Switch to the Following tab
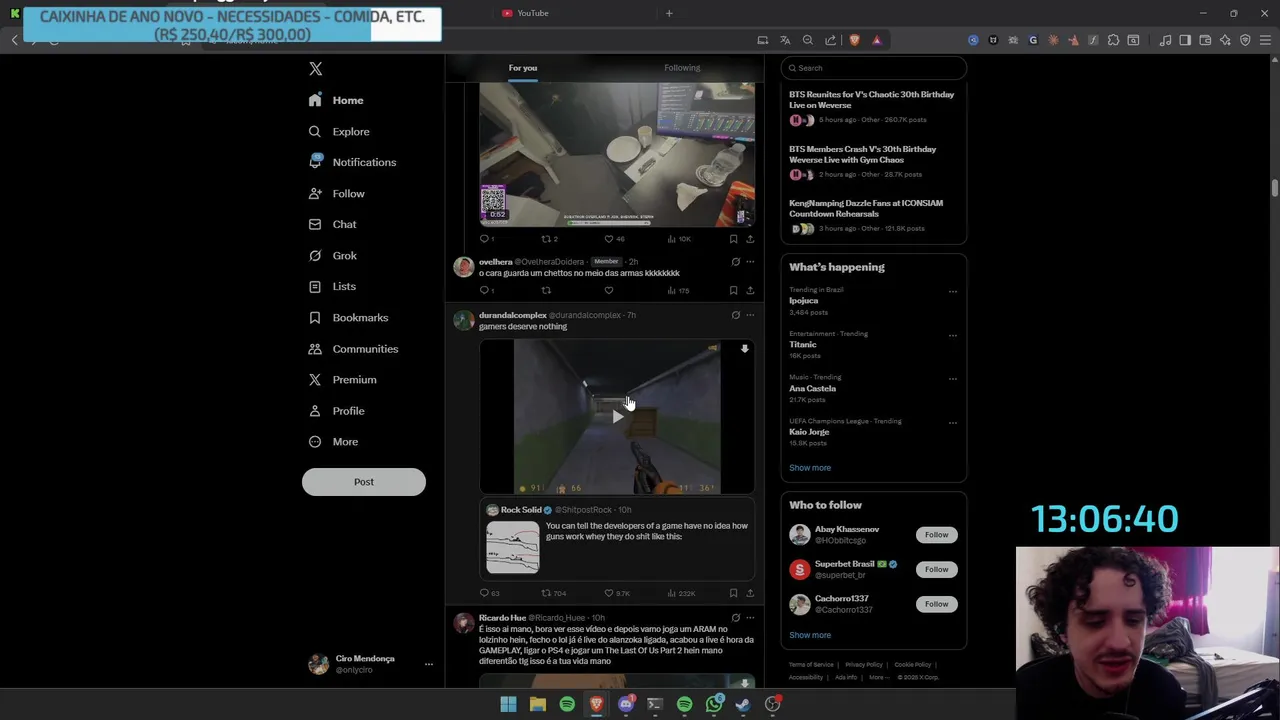The height and width of the screenshot is (720, 1280). 682,68
